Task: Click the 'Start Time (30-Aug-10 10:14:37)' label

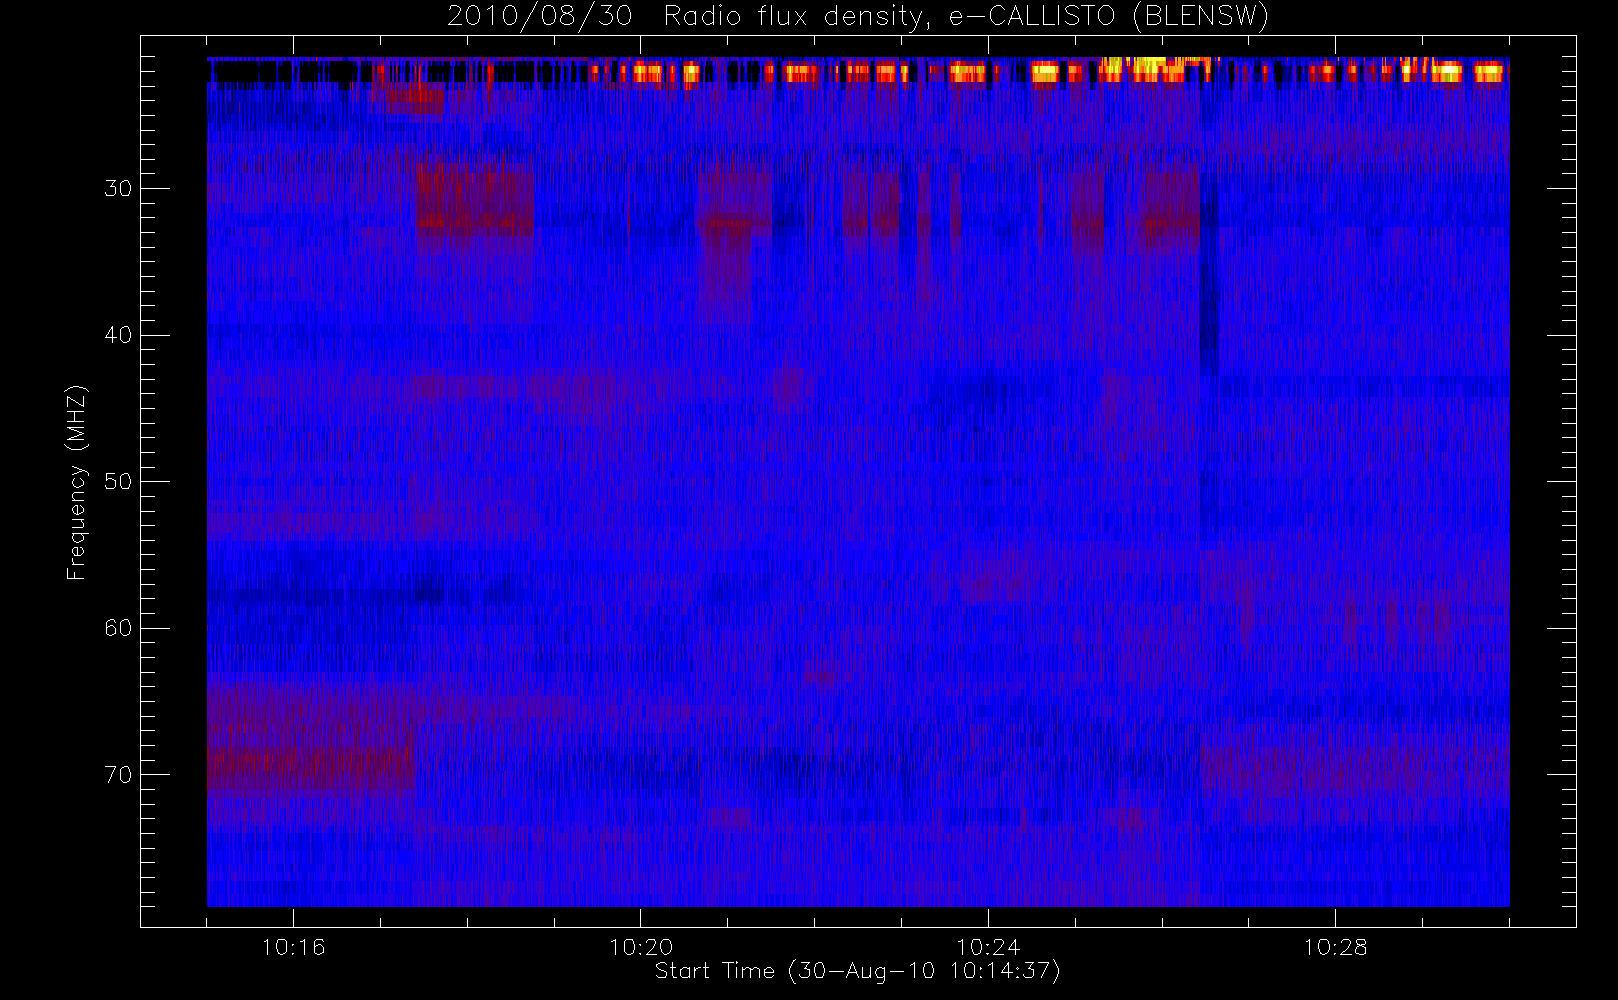Action: click(x=857, y=971)
